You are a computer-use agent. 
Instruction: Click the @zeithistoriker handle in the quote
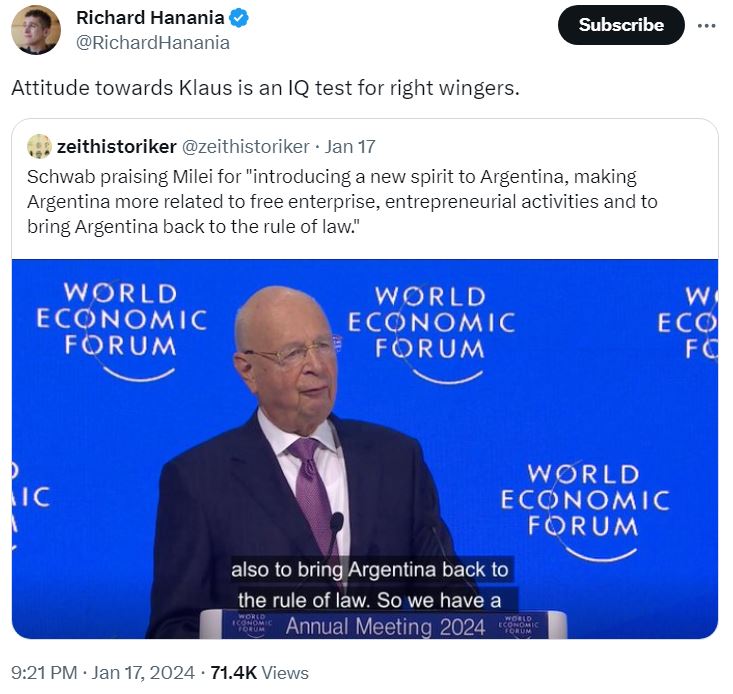click(x=245, y=147)
